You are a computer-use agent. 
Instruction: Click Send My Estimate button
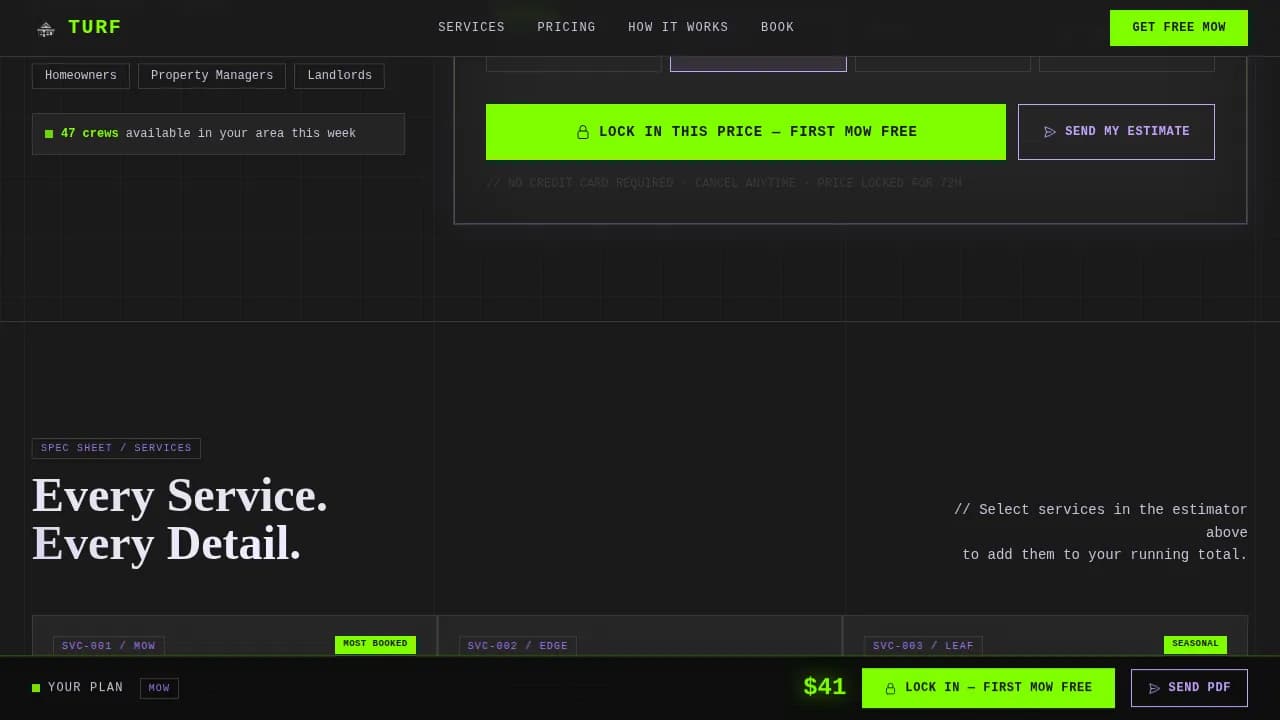tap(1116, 132)
